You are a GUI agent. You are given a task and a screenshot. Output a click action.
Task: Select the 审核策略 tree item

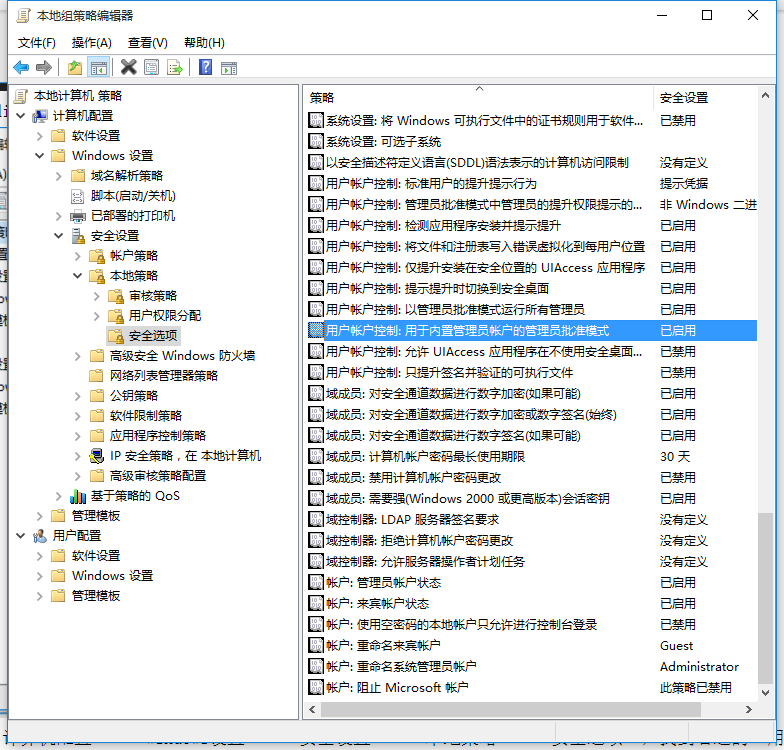pyautogui.click(x=152, y=296)
